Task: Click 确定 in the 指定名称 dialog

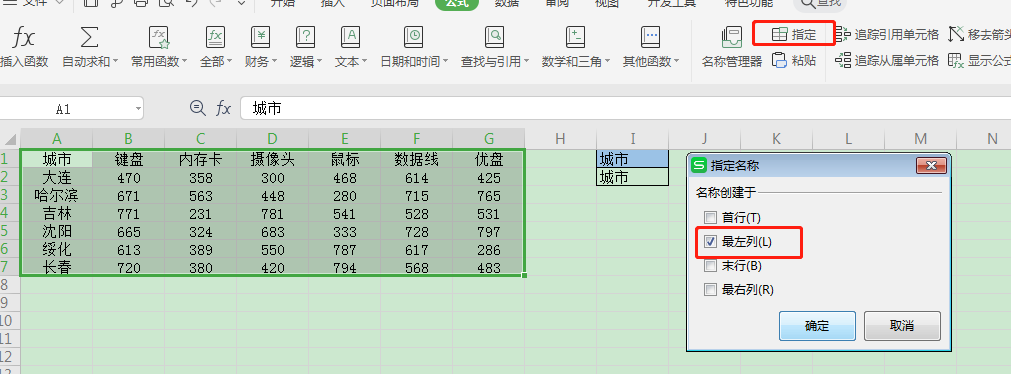Action: [817, 326]
